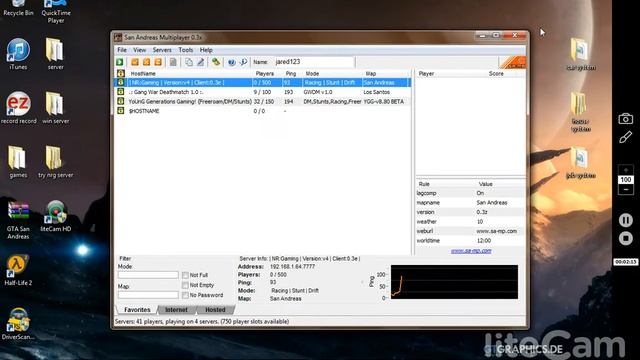The height and width of the screenshot is (360, 640).
Task: Open the 'games' desktop folder
Action: (18, 162)
